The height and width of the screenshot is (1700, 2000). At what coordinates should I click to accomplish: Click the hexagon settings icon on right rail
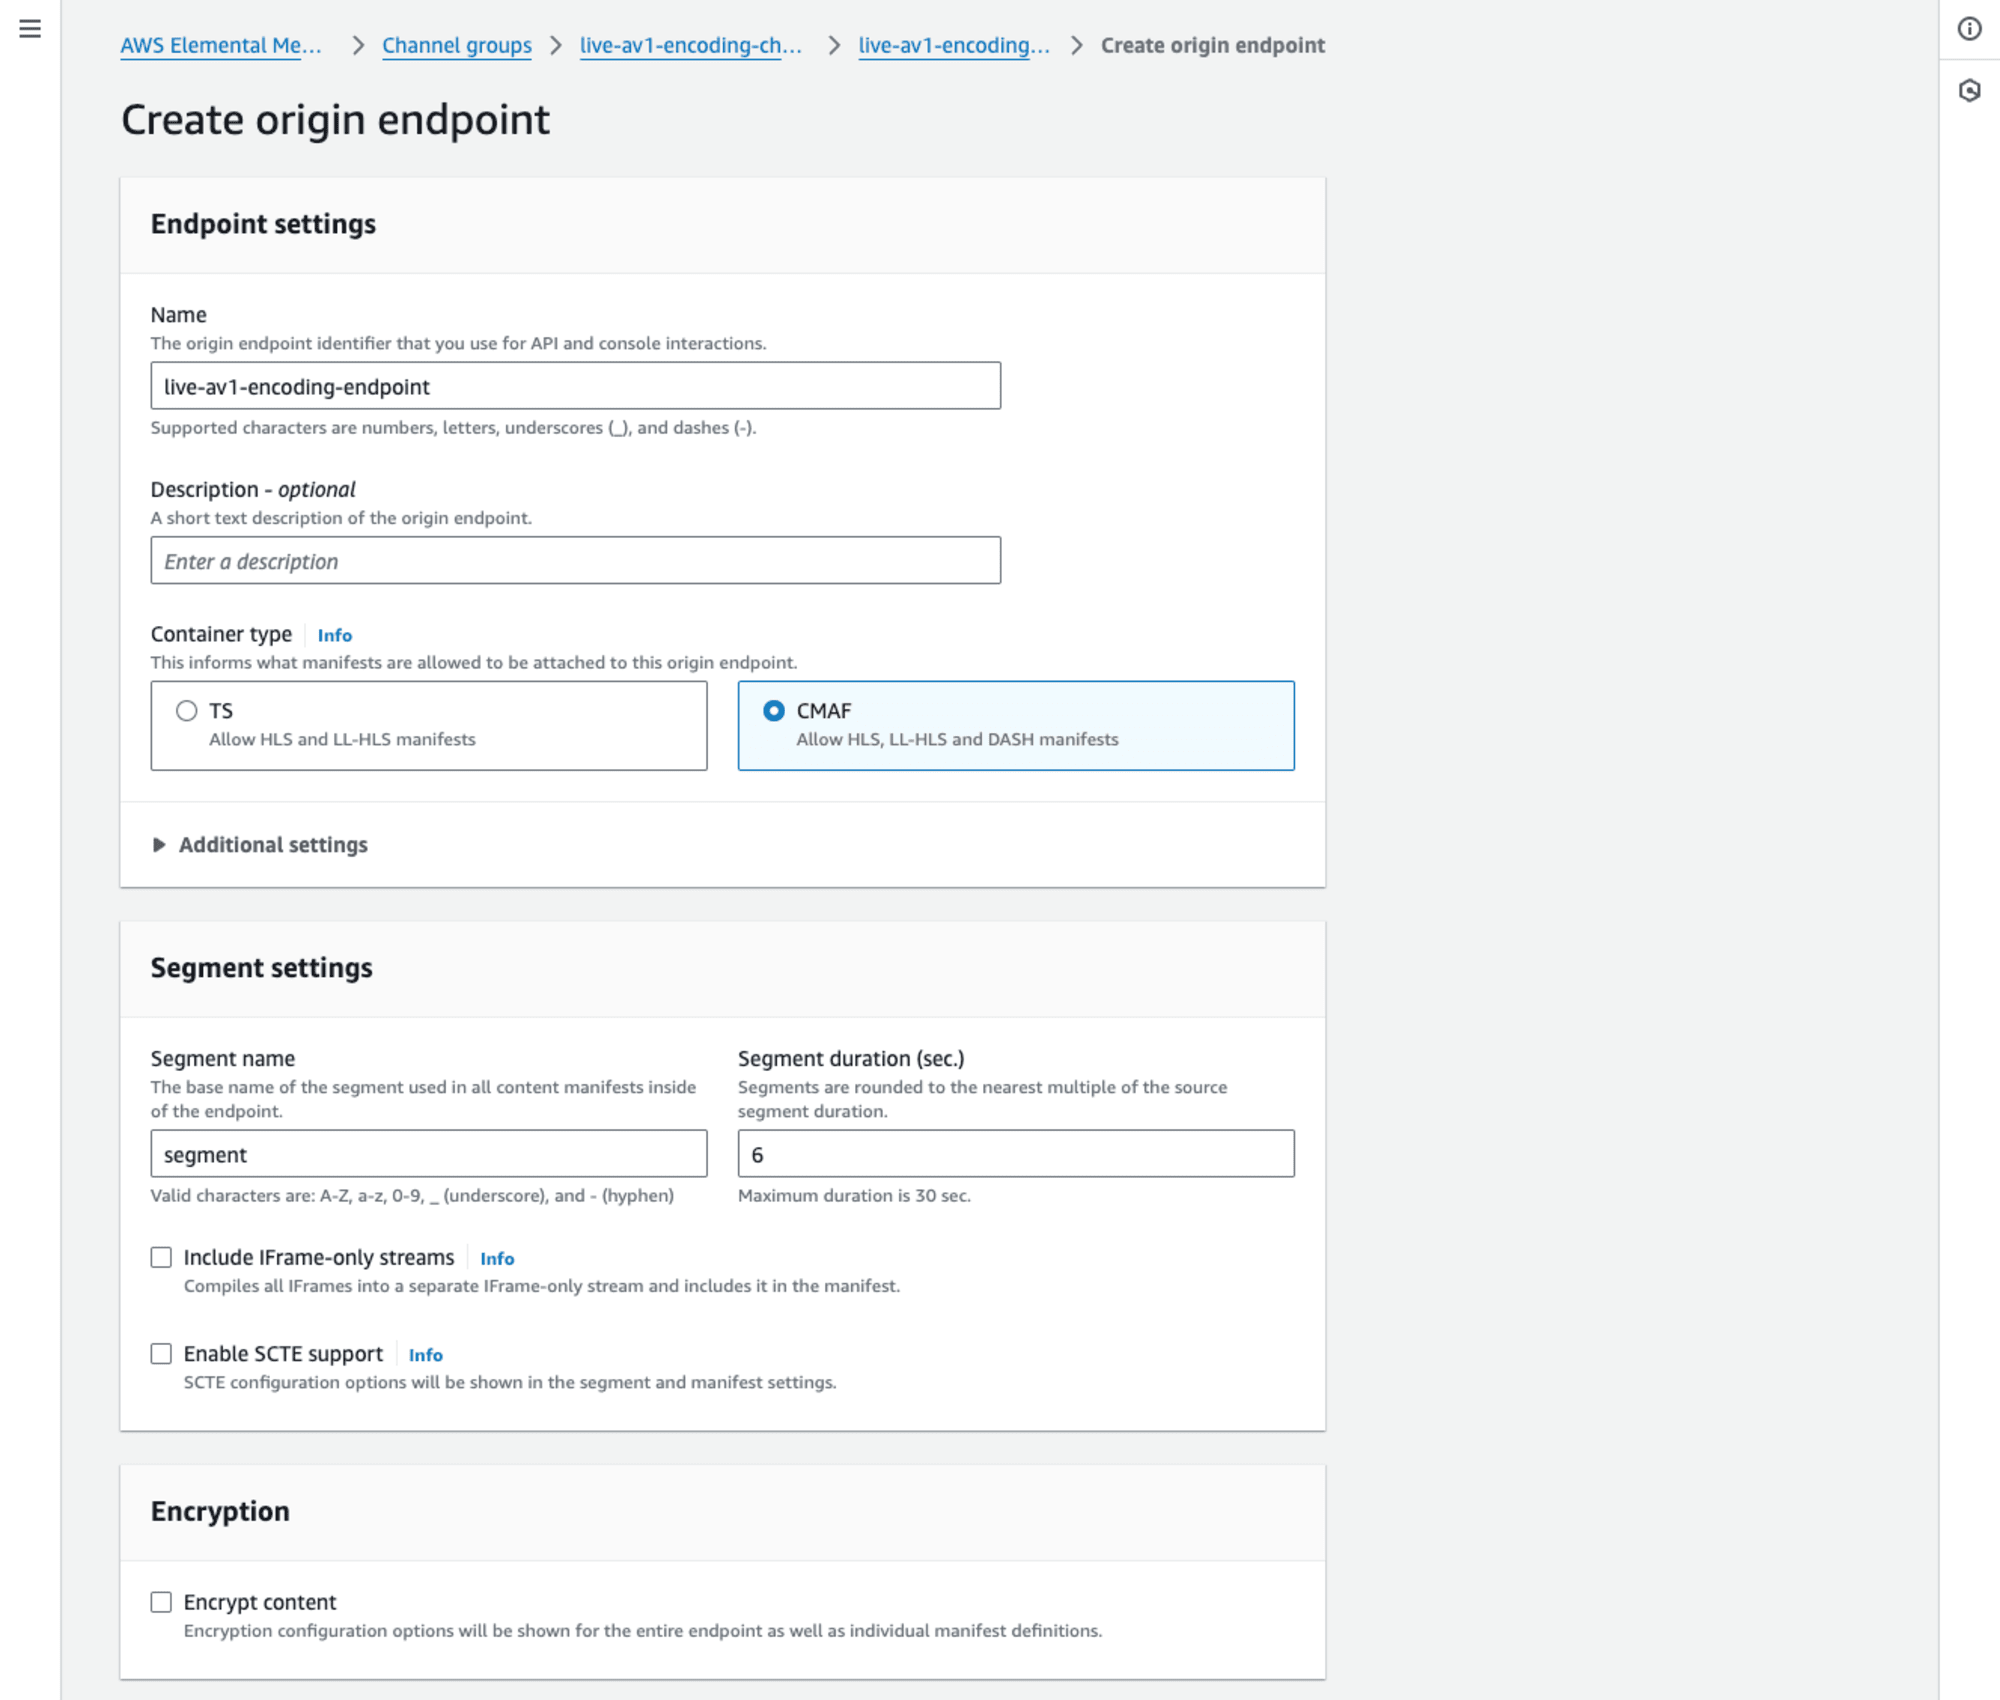pyautogui.click(x=1969, y=91)
